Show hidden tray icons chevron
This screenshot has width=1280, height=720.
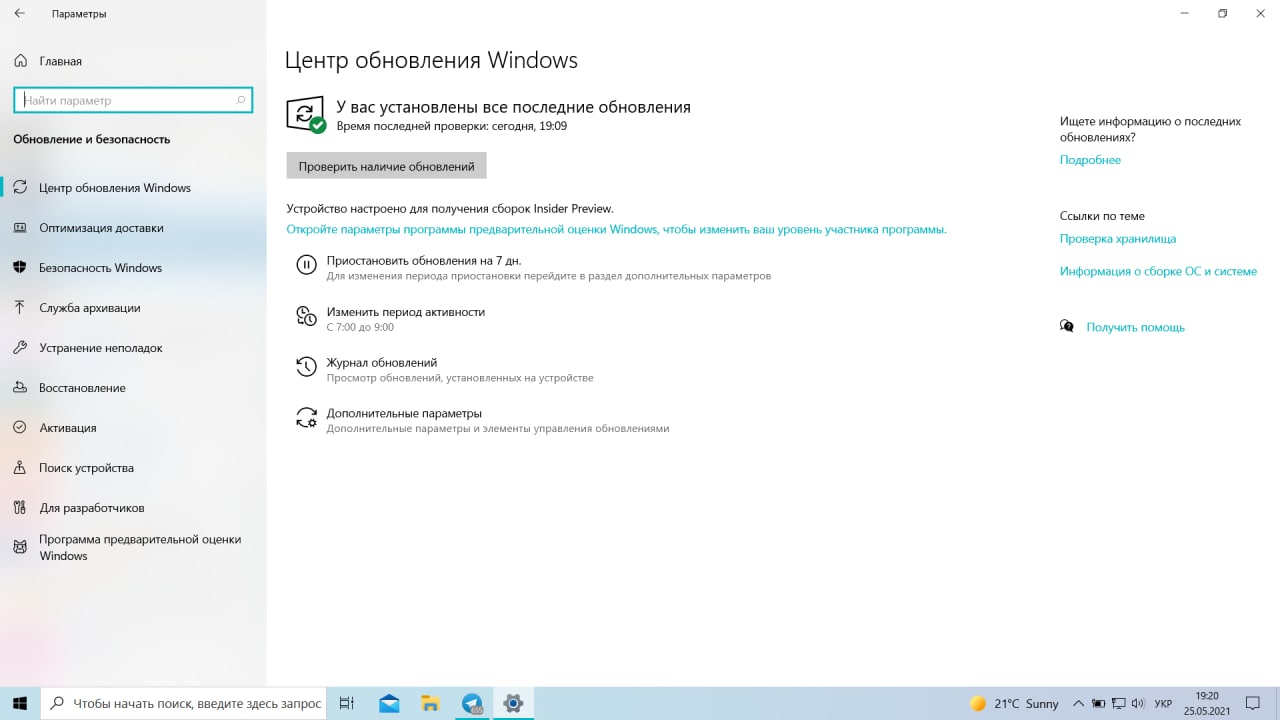point(1079,703)
